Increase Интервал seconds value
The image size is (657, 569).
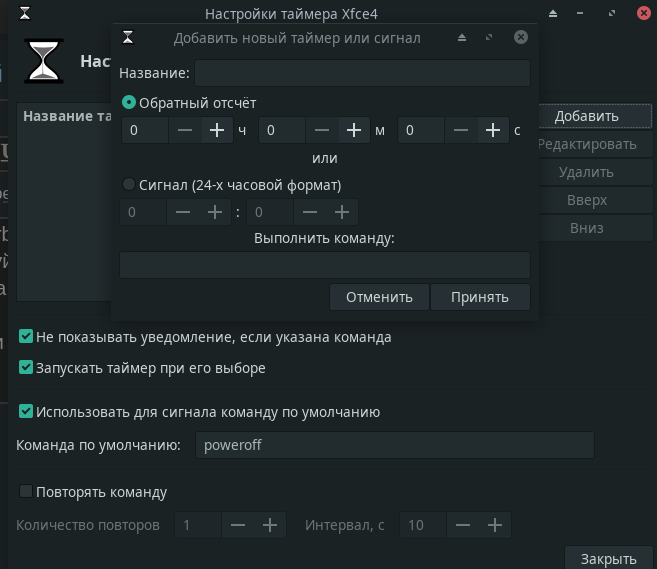point(495,525)
